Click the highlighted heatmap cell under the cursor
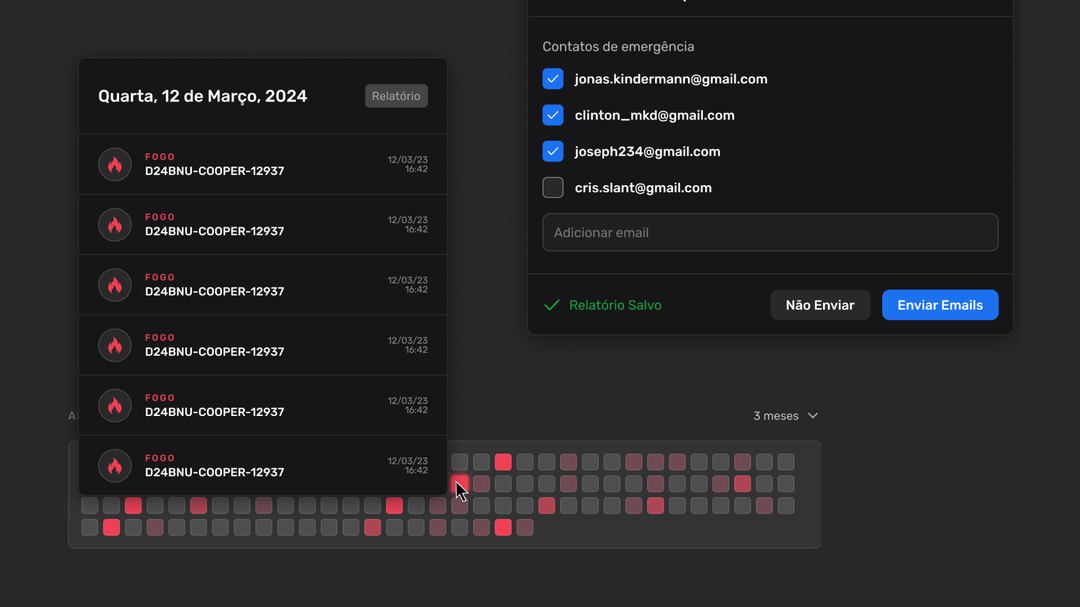This screenshot has height=607, width=1080. point(459,484)
